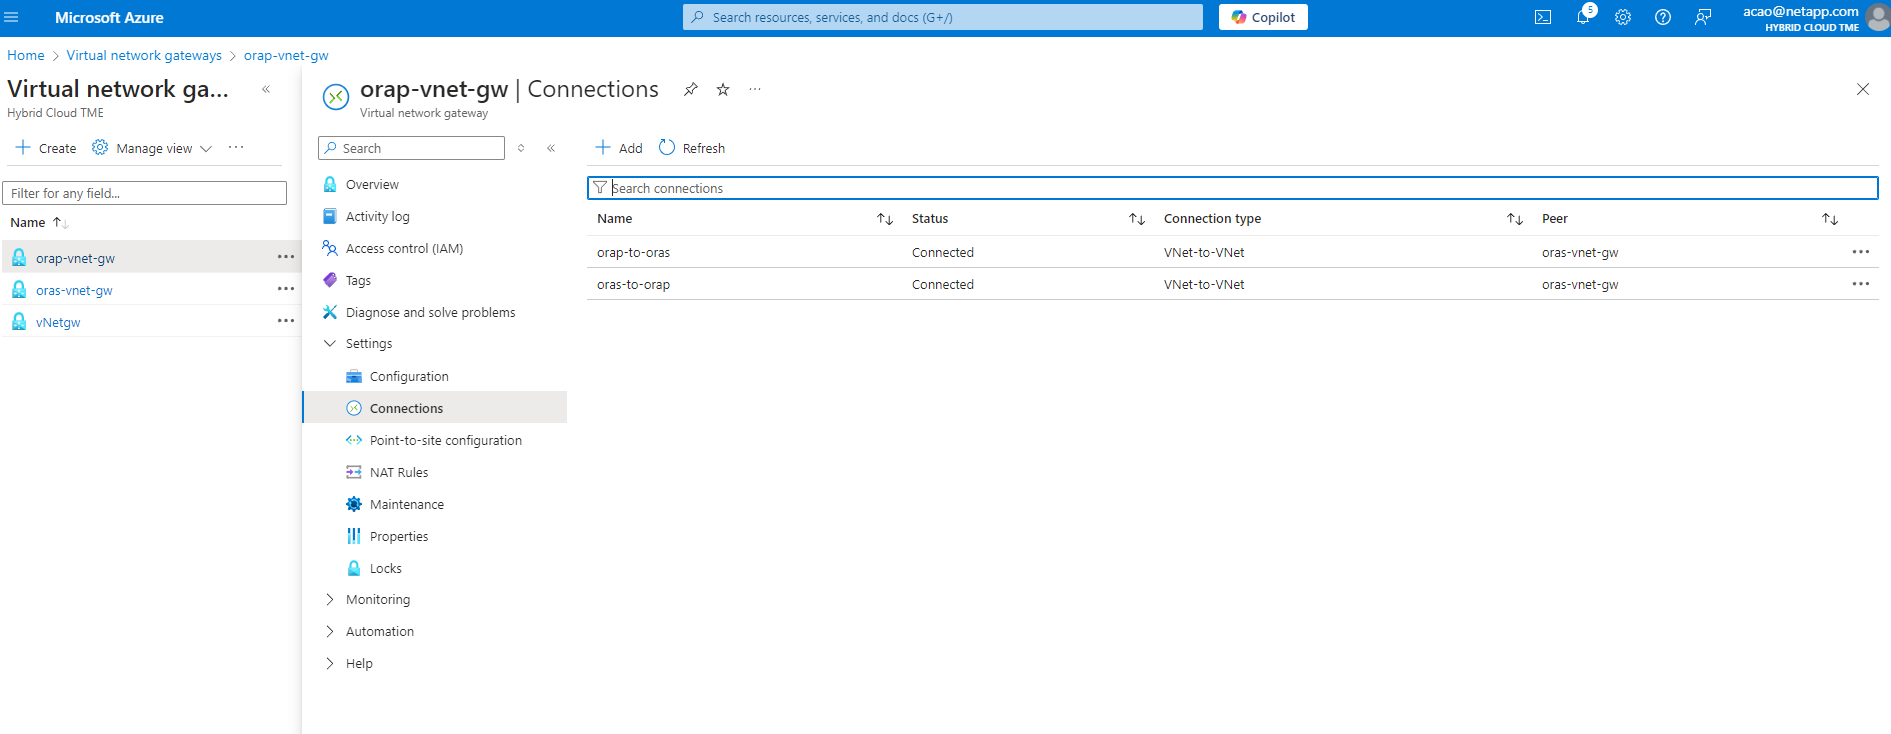The height and width of the screenshot is (734, 1891).
Task: Open oras-vnet-gw gateway link
Action: pyautogui.click(x=74, y=291)
